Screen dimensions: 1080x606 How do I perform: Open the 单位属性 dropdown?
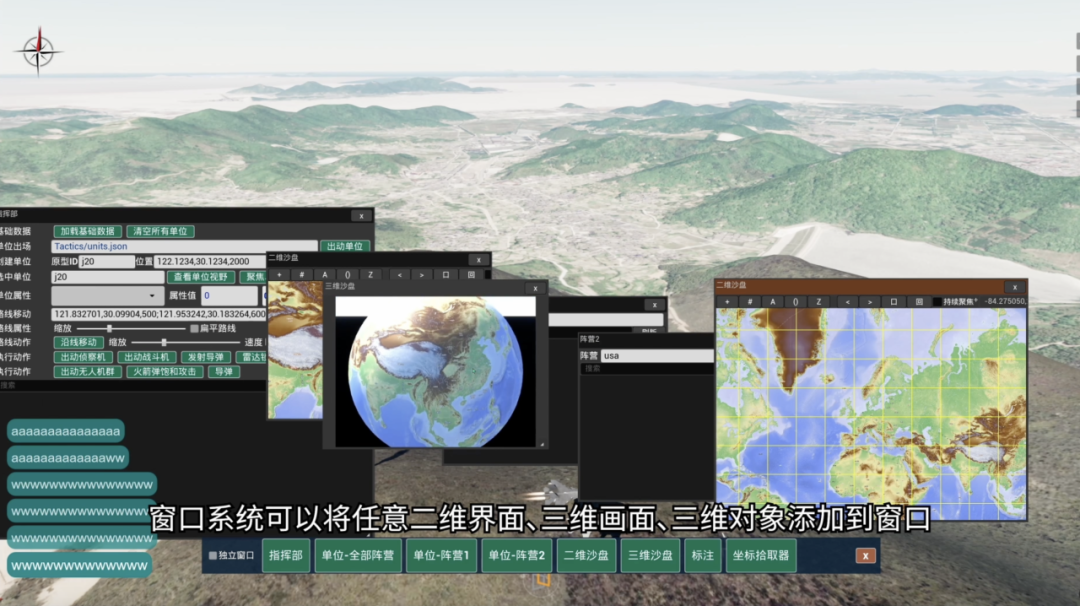point(107,295)
